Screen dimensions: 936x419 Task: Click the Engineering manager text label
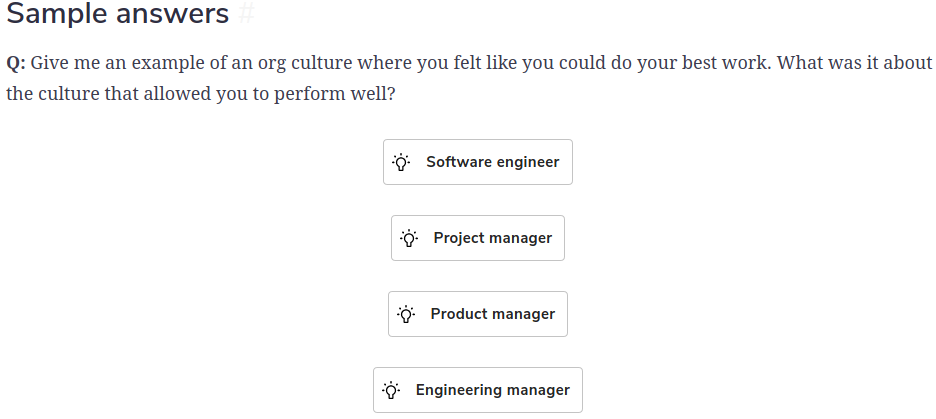(492, 390)
